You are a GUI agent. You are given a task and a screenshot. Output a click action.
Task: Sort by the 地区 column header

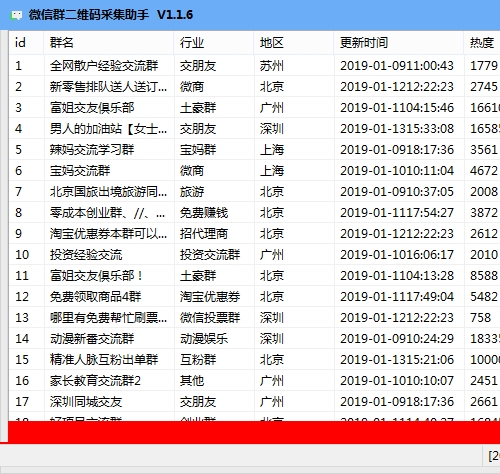click(294, 43)
